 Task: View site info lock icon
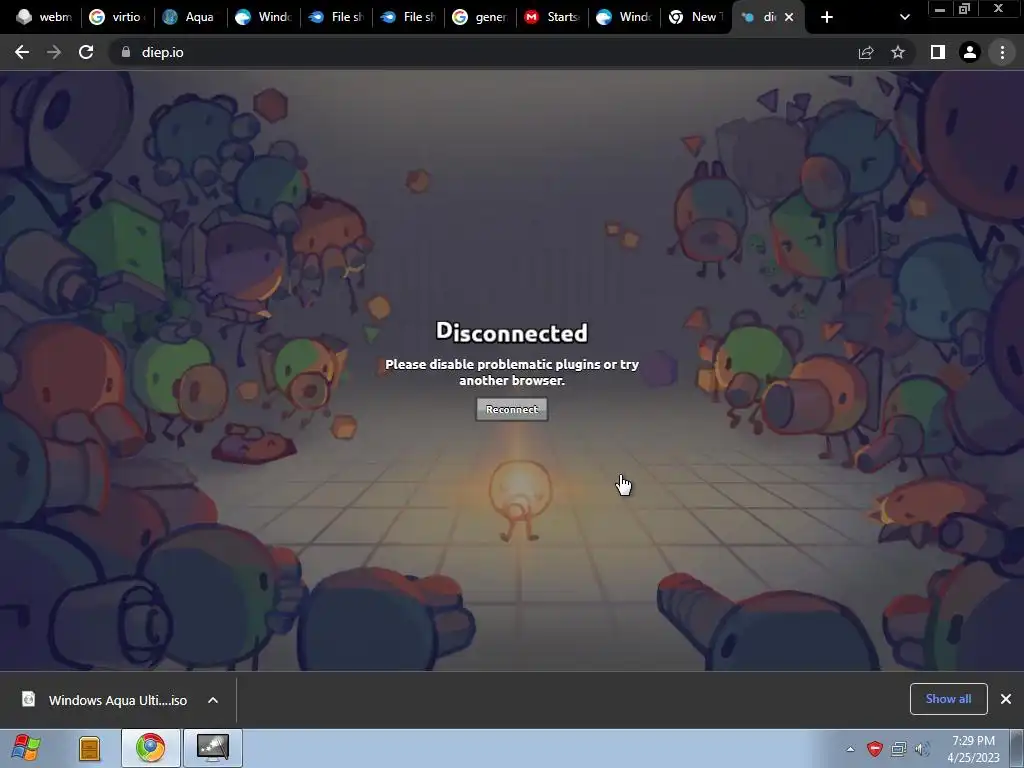coord(125,52)
